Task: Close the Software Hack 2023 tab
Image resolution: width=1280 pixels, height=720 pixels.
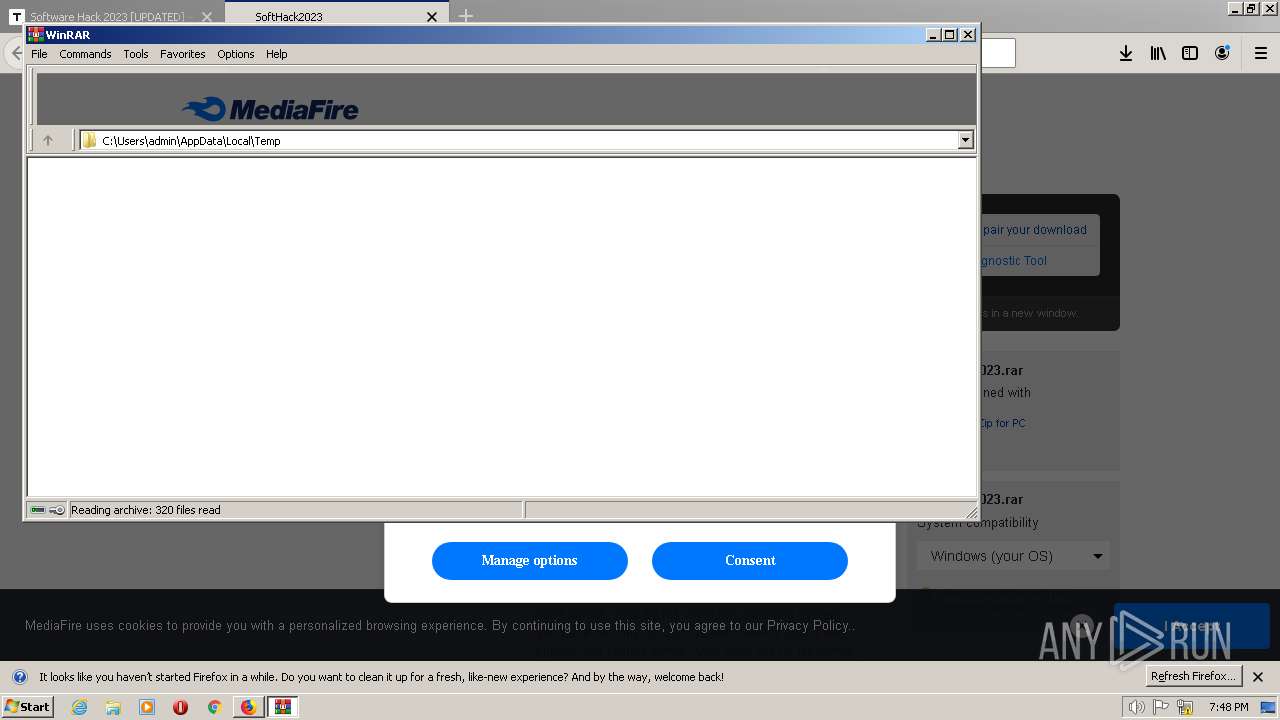Action: pyautogui.click(x=207, y=16)
